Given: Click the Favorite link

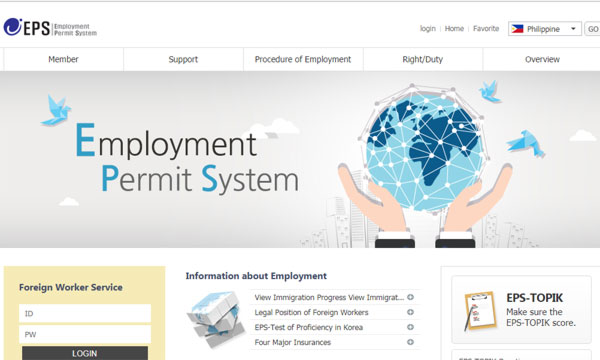Looking at the screenshot, I should (x=486, y=29).
